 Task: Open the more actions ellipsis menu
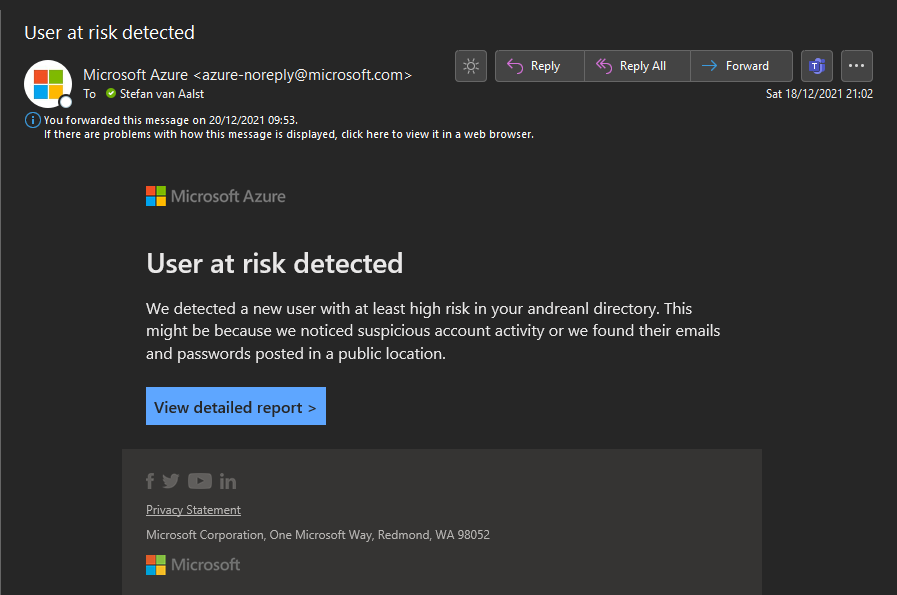(856, 66)
